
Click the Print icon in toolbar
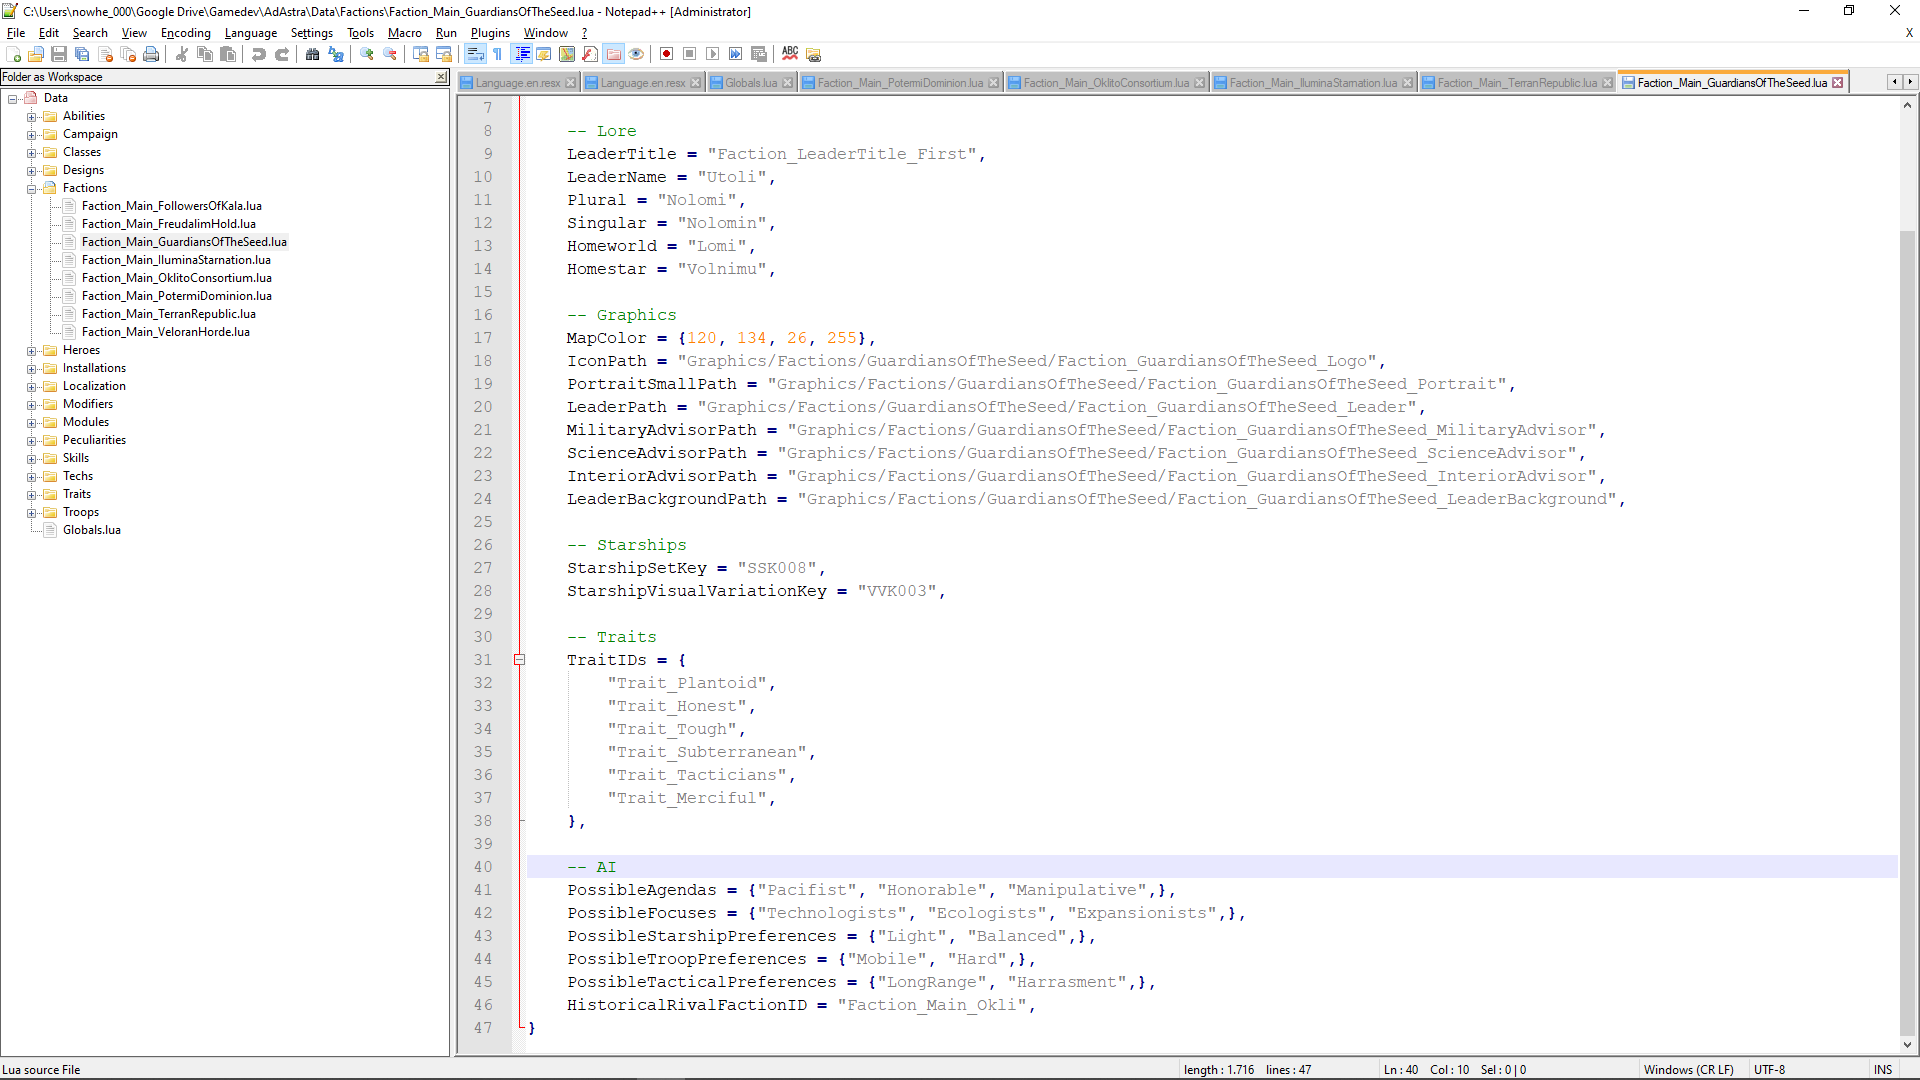click(x=151, y=54)
